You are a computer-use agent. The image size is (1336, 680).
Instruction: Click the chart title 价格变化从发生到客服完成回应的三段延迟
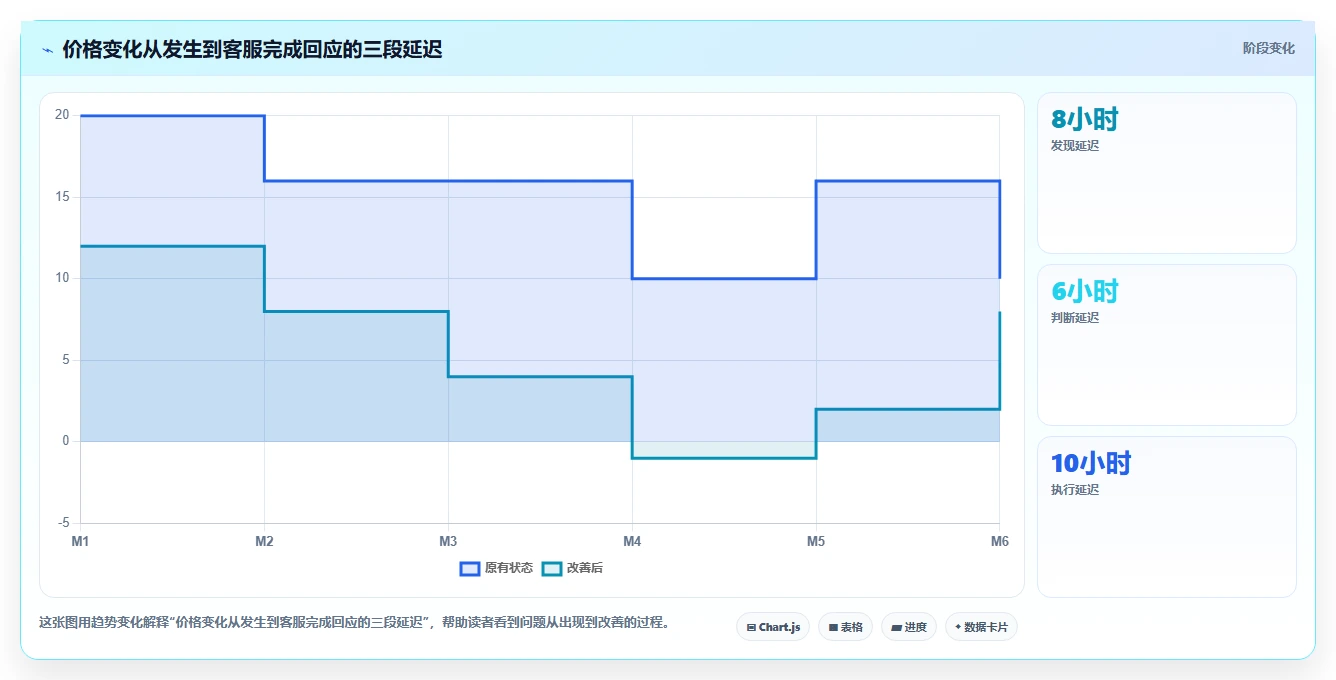[x=252, y=49]
